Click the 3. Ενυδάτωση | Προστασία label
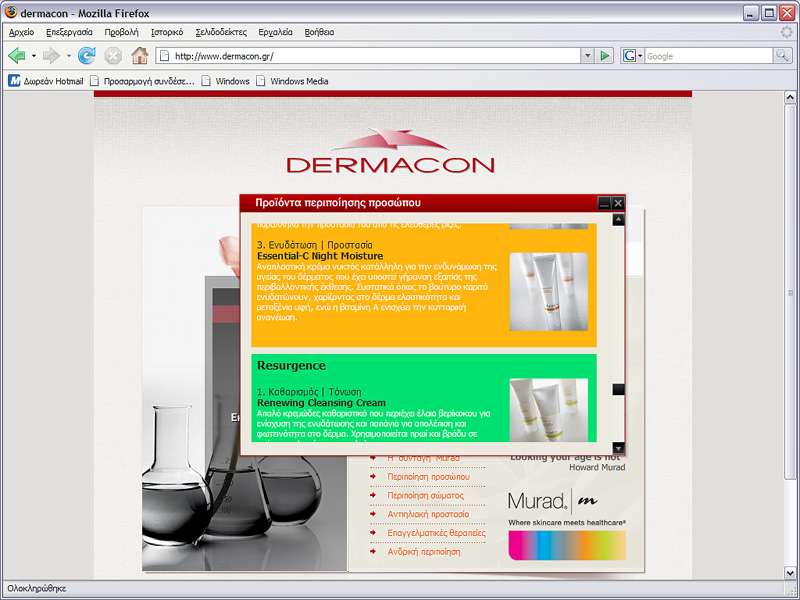Screen dimensions: 800x600 (315, 245)
